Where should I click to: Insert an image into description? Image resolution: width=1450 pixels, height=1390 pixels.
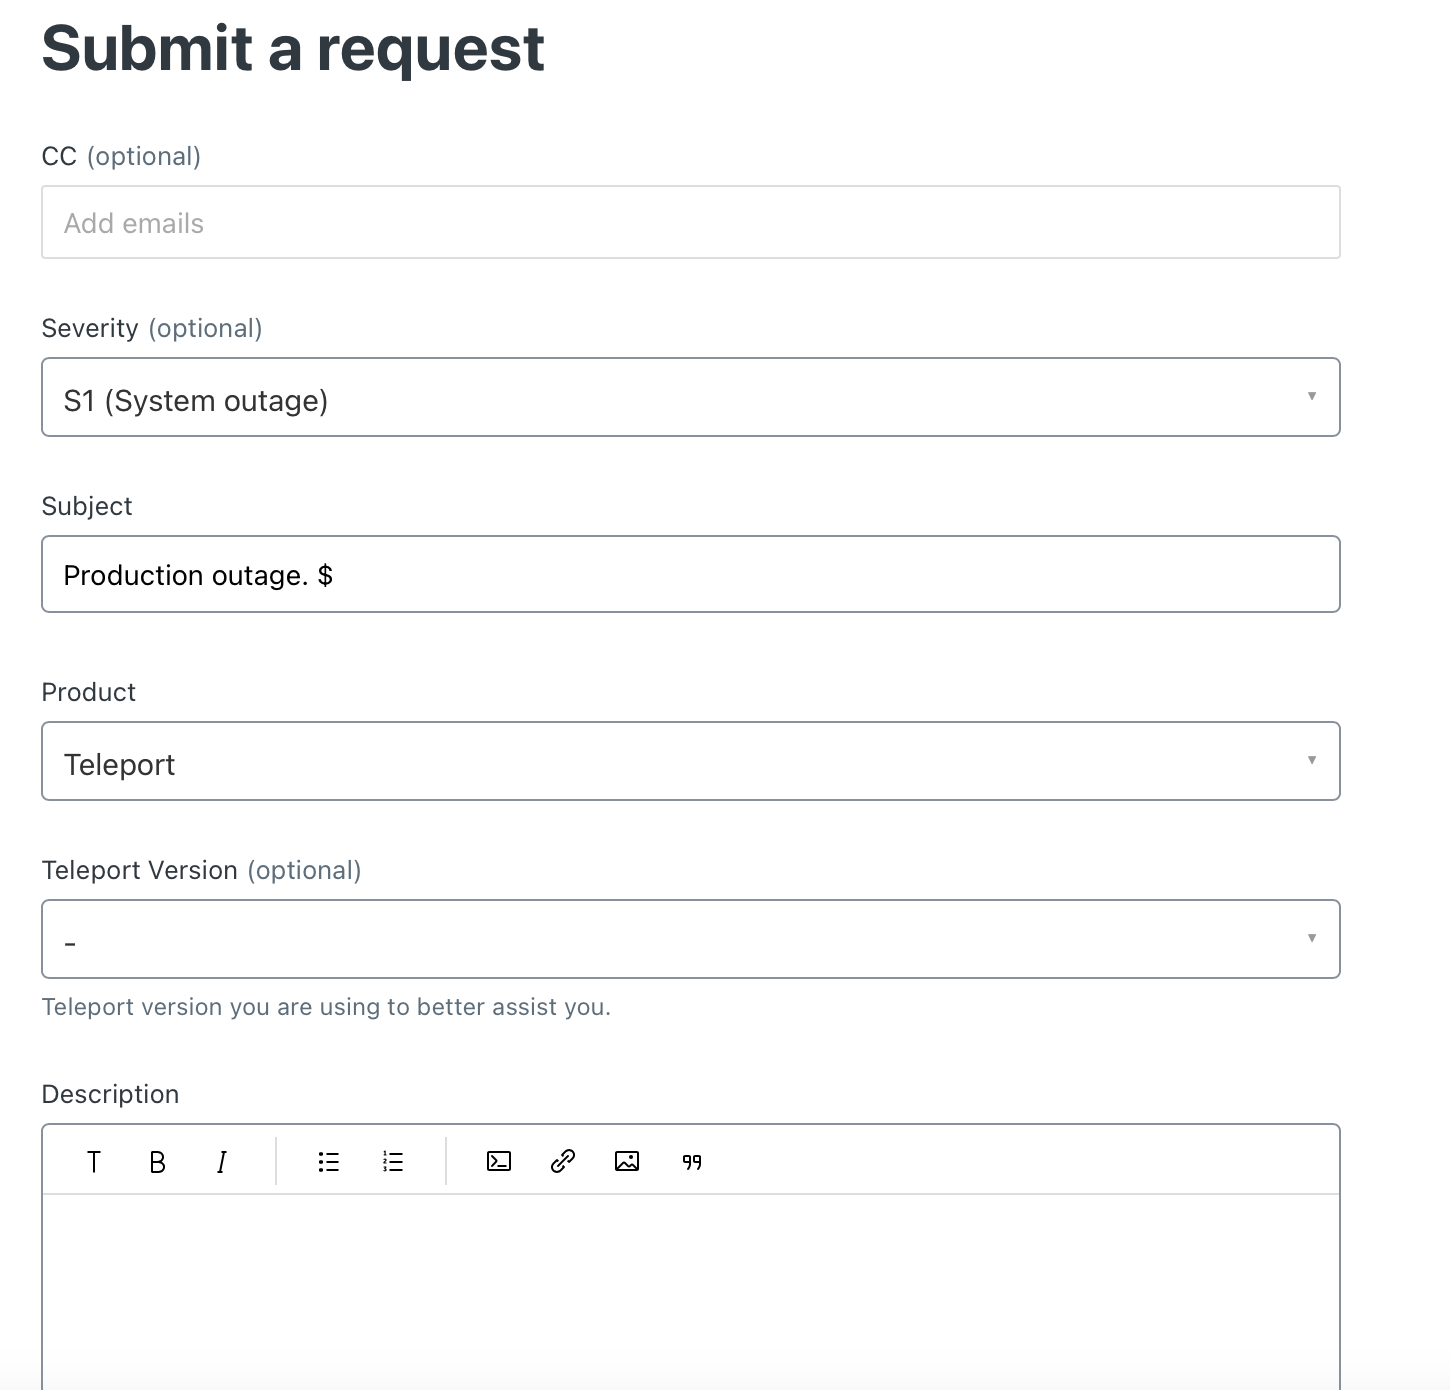click(x=627, y=1161)
